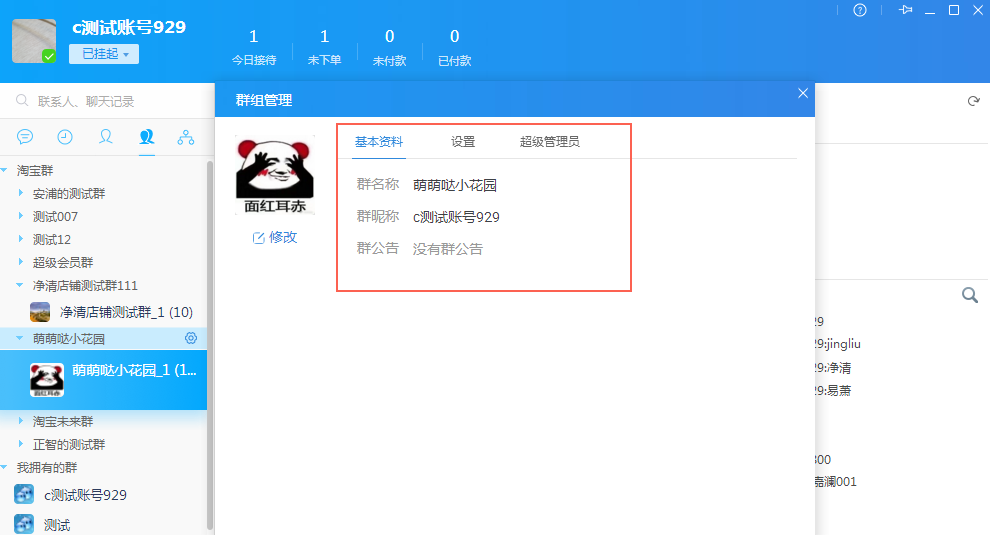The image size is (990, 535).
Task: Open the chat messages sidebar tab
Action: [x=25, y=136]
